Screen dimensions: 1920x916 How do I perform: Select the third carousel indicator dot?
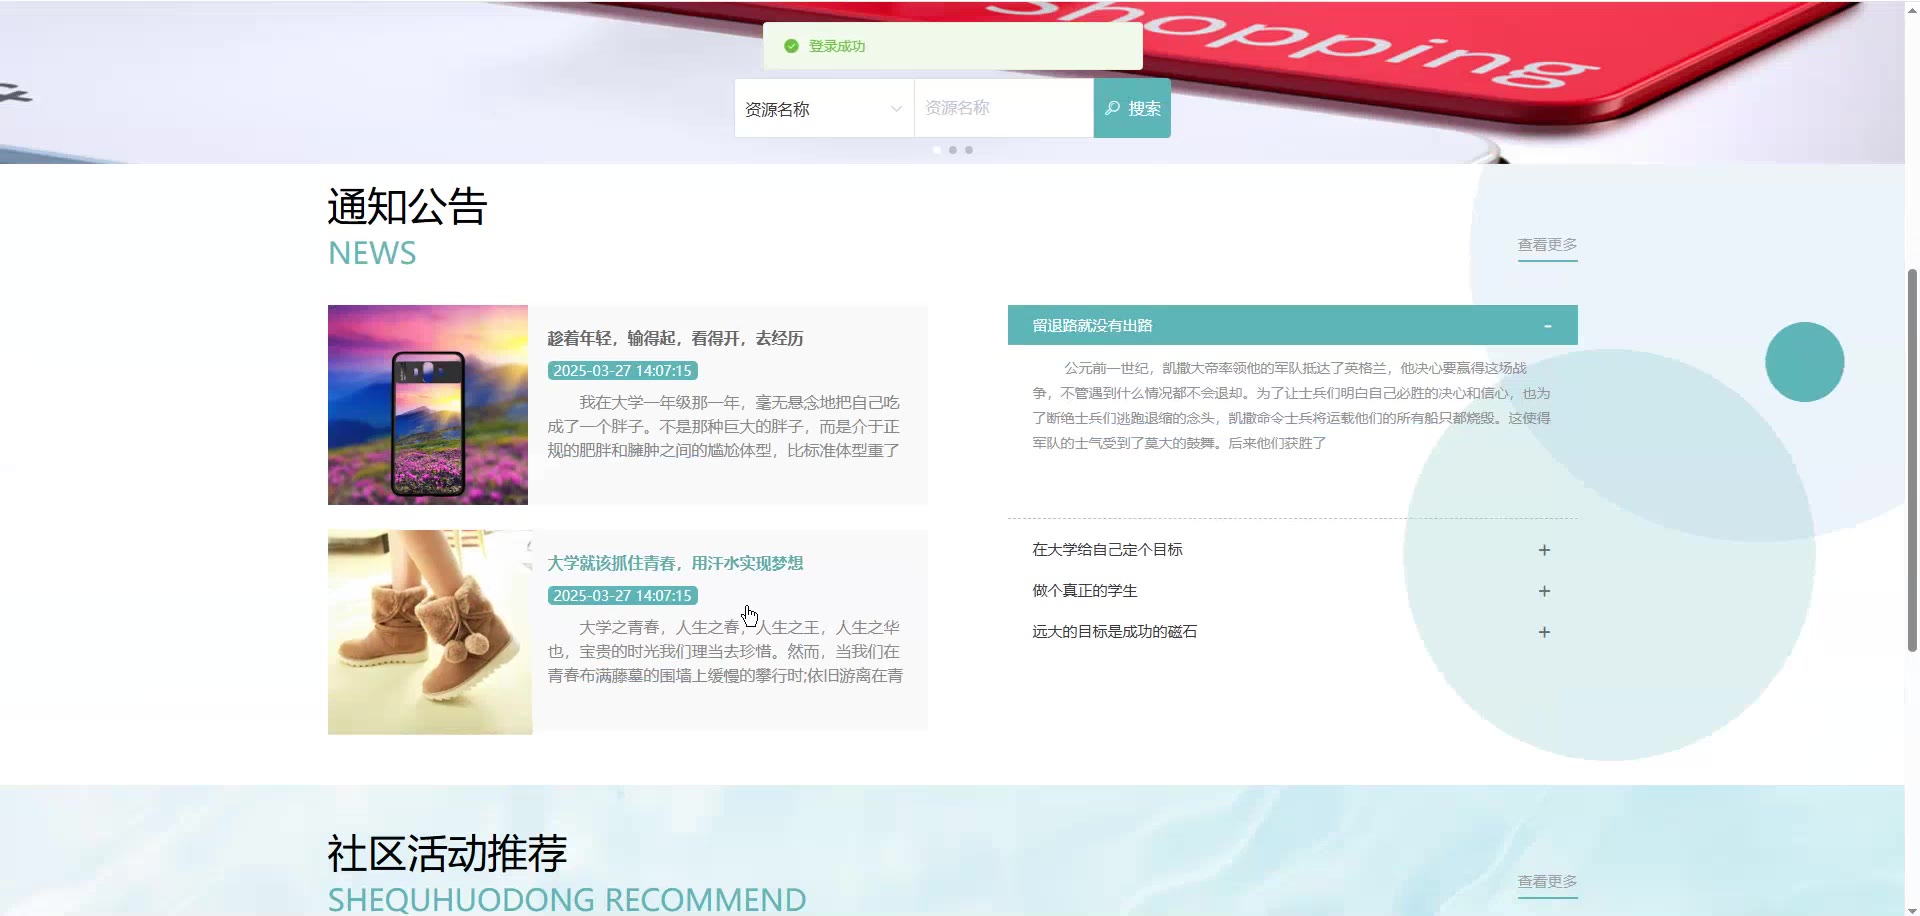point(969,150)
